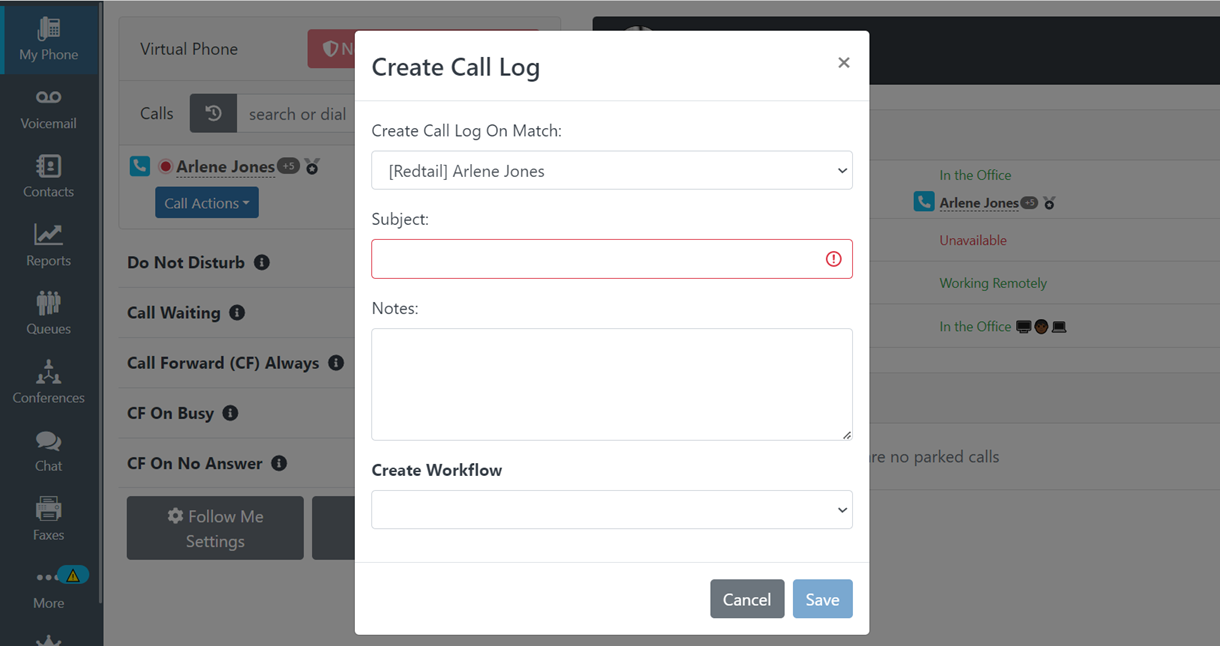This screenshot has height=646, width=1220.
Task: Expand the Call Actions dropdown button
Action: [207, 203]
